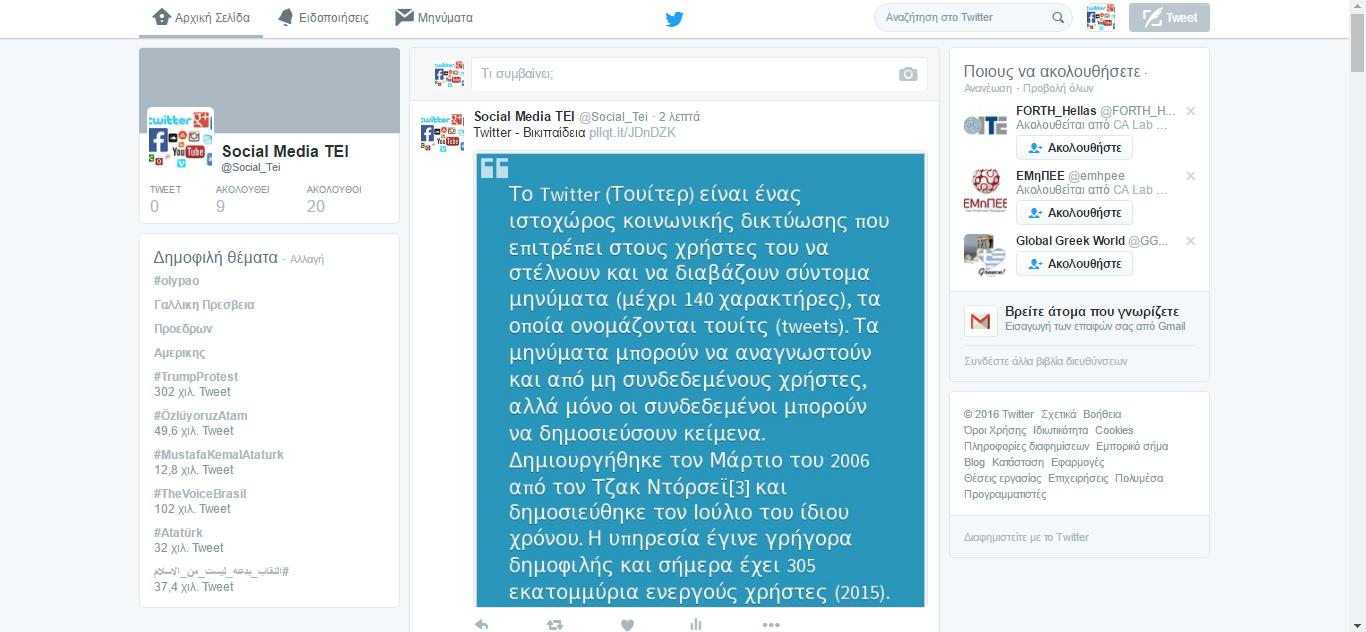The width and height of the screenshot is (1366, 632).
Task: Open Social Media TEI profile name in sidebar
Action: [x=285, y=151]
